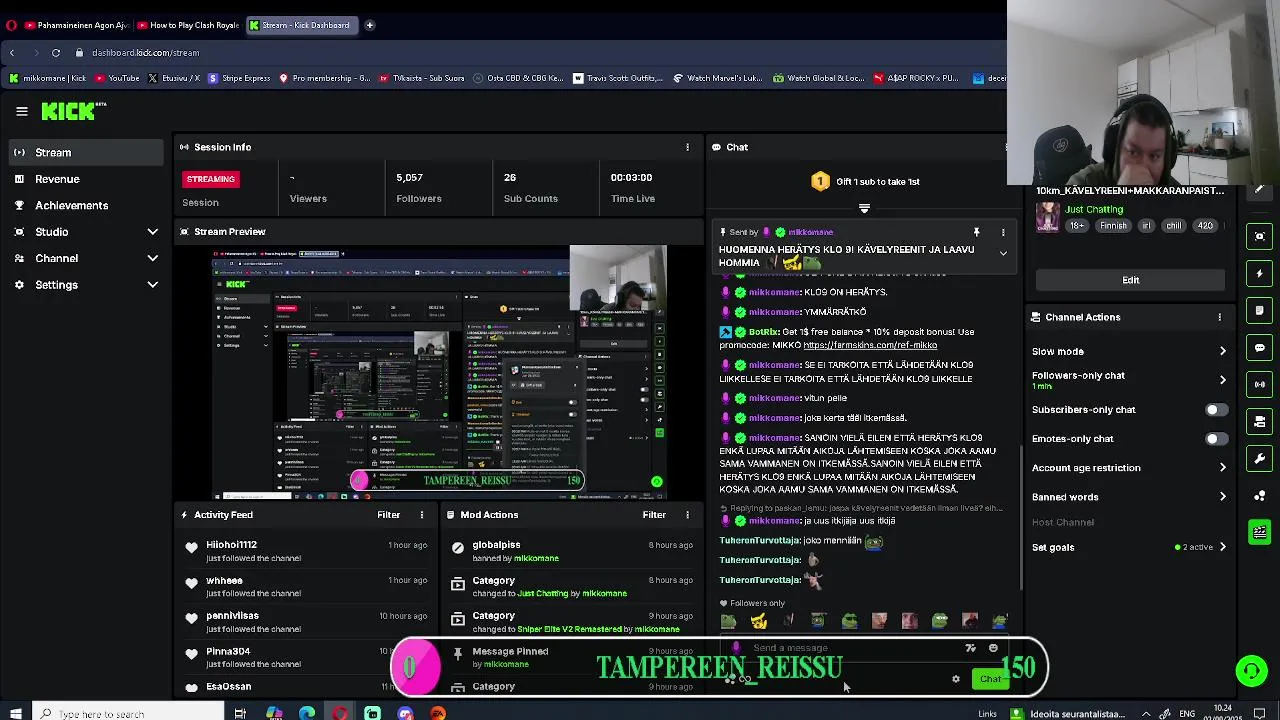Reload the page with browser refresh icon
The height and width of the screenshot is (720, 1280).
[56, 52]
